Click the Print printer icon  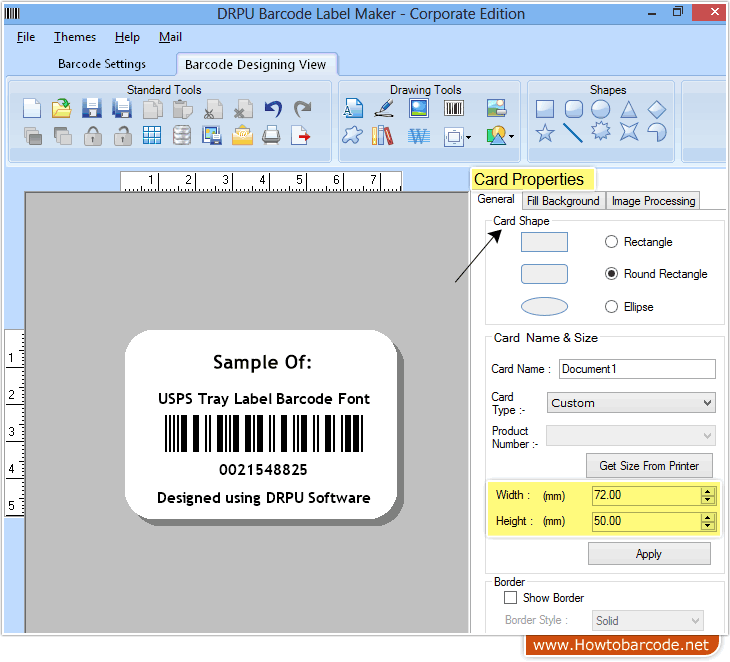pyautogui.click(x=271, y=135)
